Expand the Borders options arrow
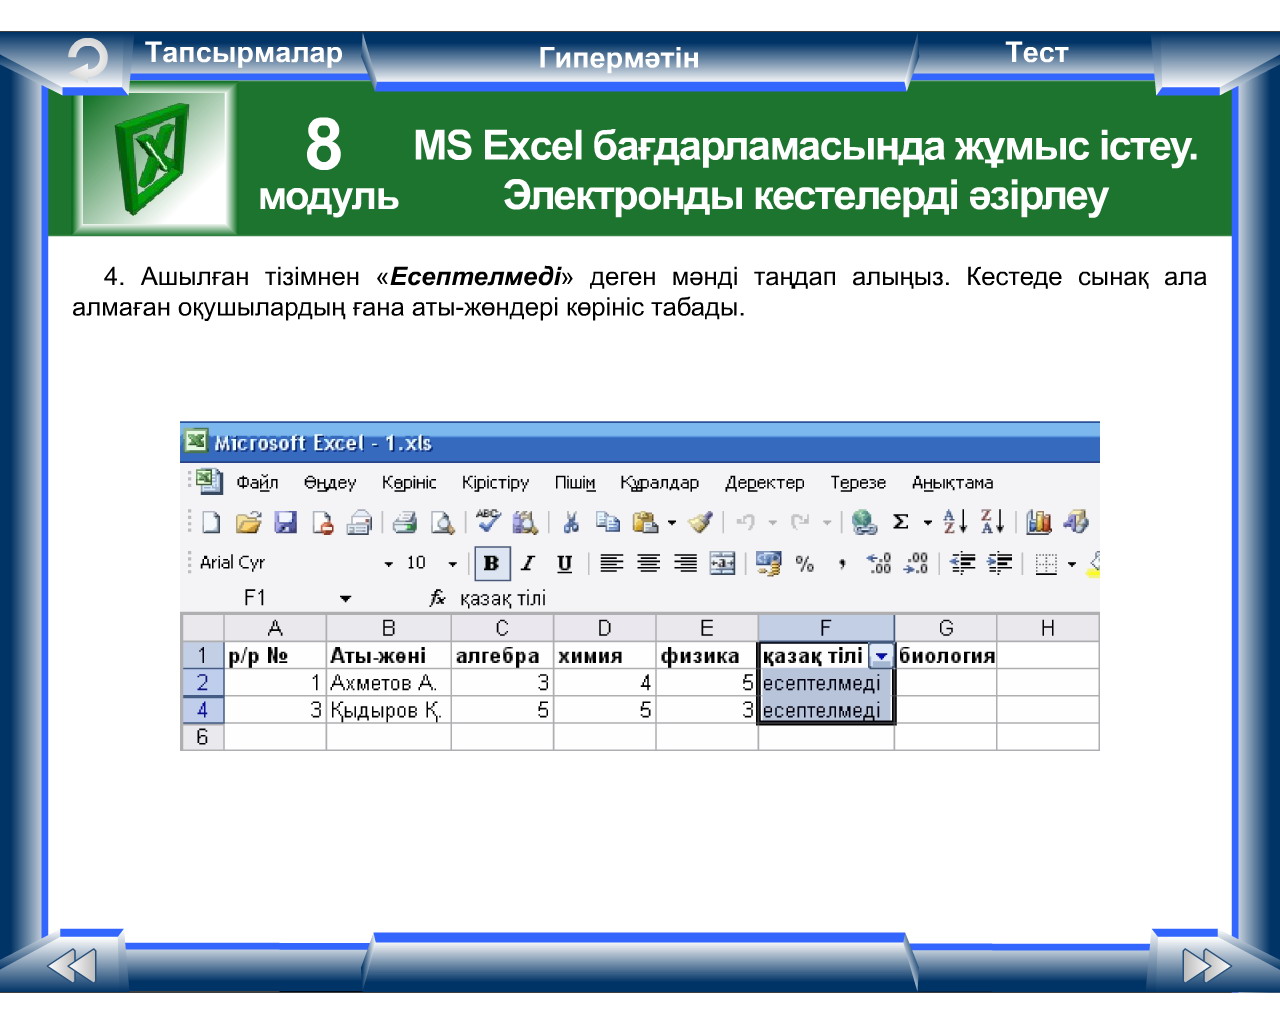1280x1024 pixels. pos(1071,565)
